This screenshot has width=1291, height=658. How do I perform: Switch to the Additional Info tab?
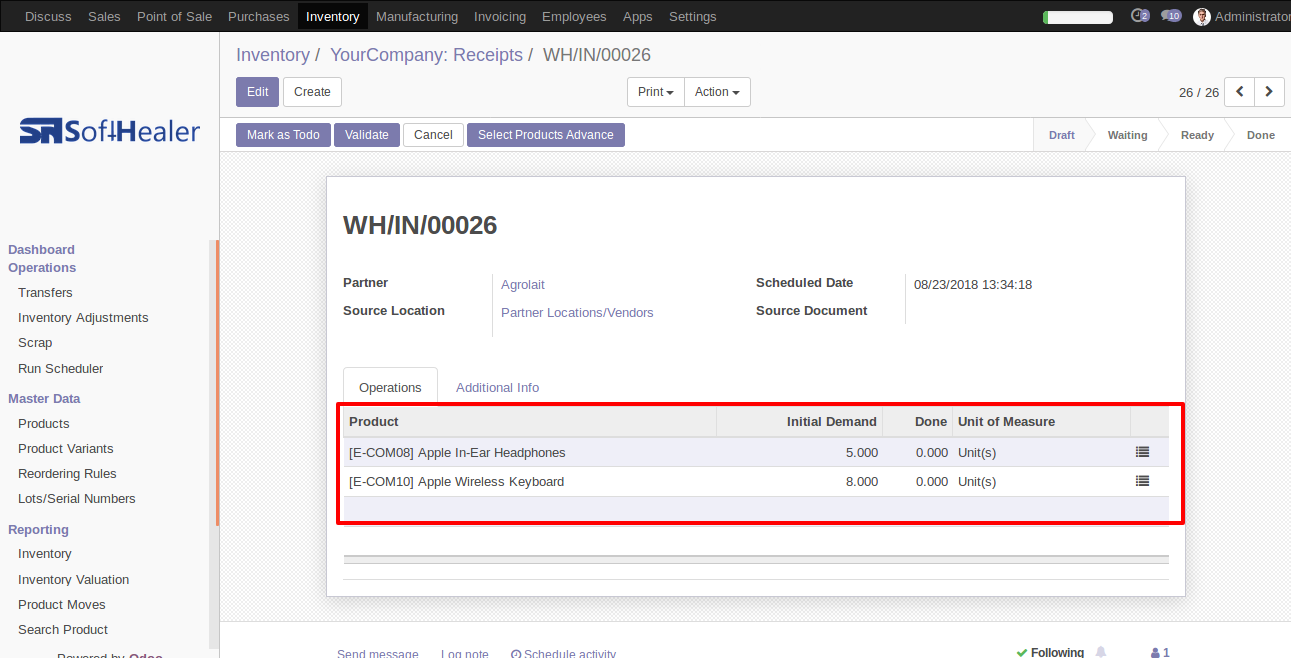coord(497,387)
